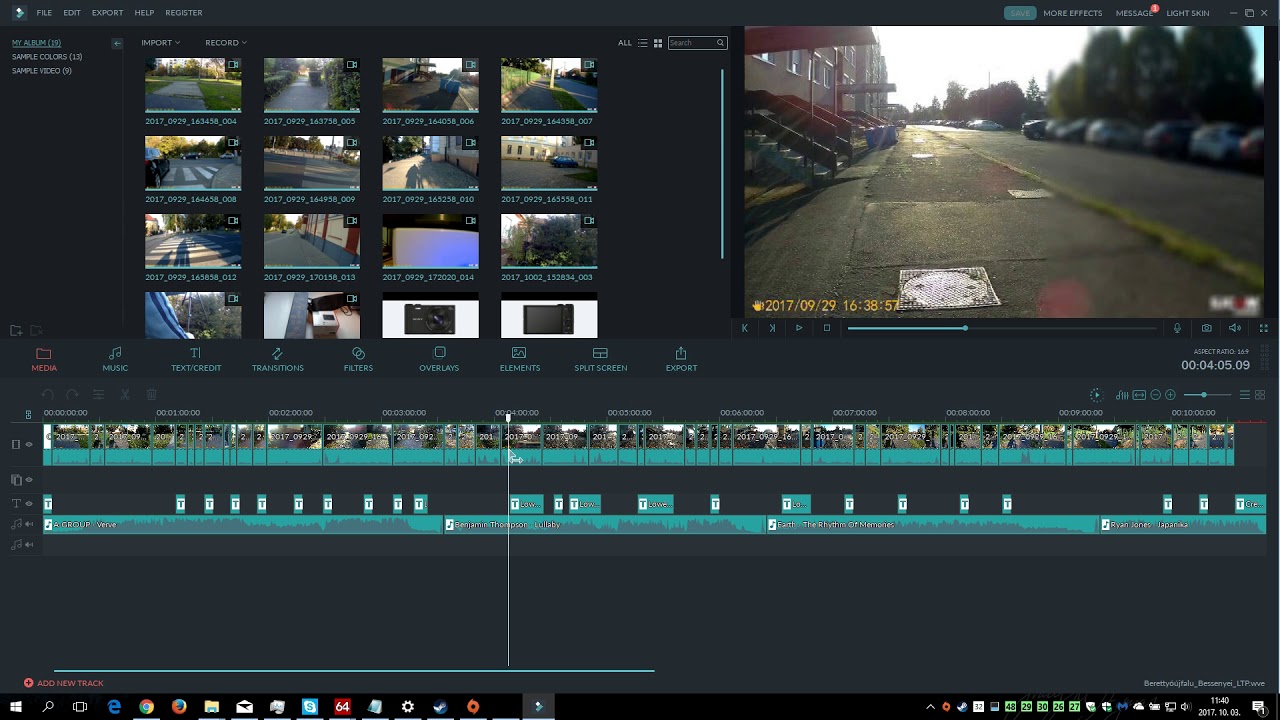Select thumbnail 2017_0929_163458_004
Screen dimensions: 1280x720
point(193,85)
